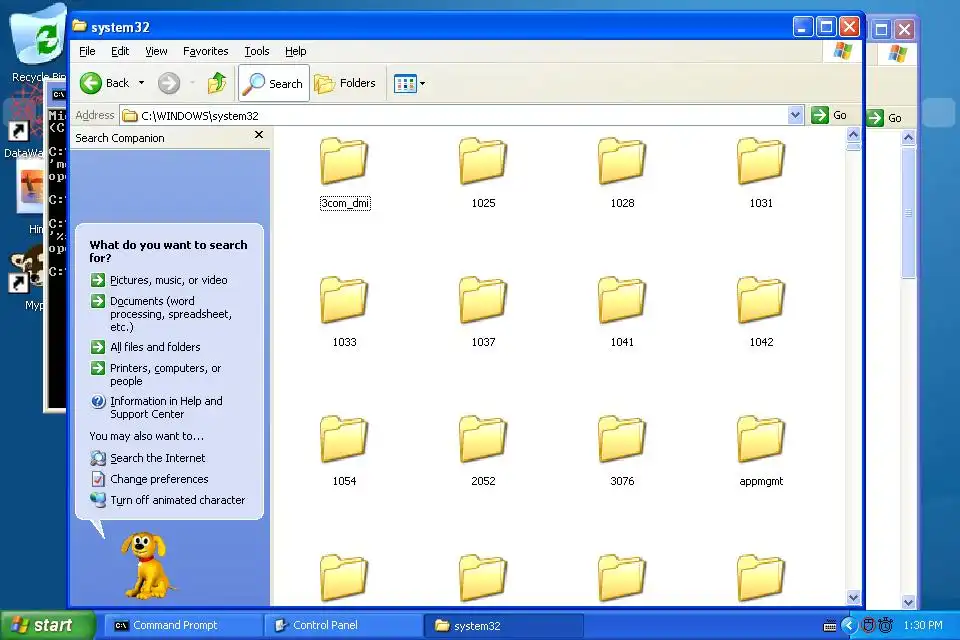Close the Search Companion pane
960x640 pixels.
[x=259, y=135]
